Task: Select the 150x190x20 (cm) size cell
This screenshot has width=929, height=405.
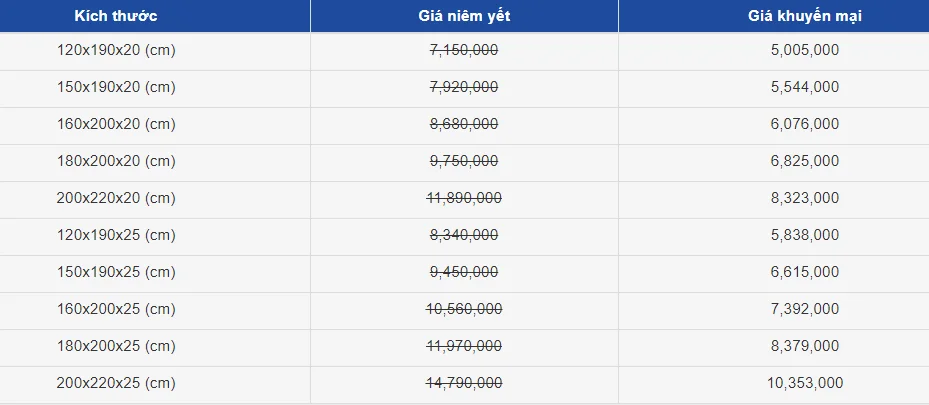Action: pyautogui.click(x=116, y=87)
